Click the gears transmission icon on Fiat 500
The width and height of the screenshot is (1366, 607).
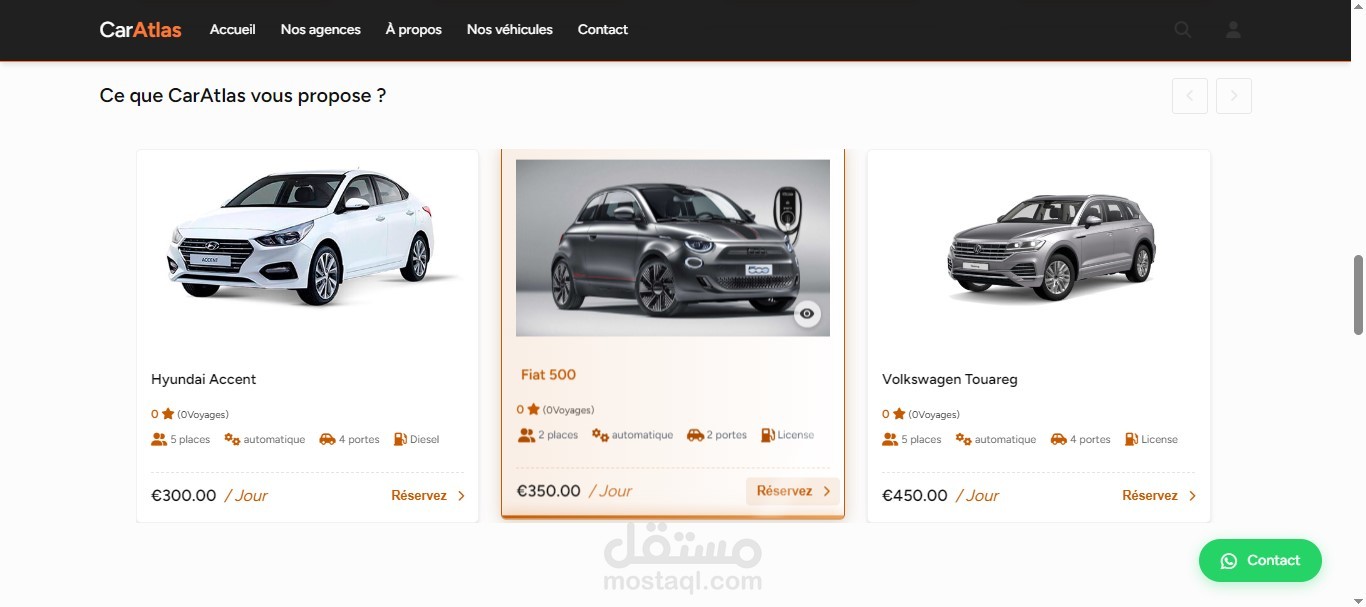coord(600,435)
